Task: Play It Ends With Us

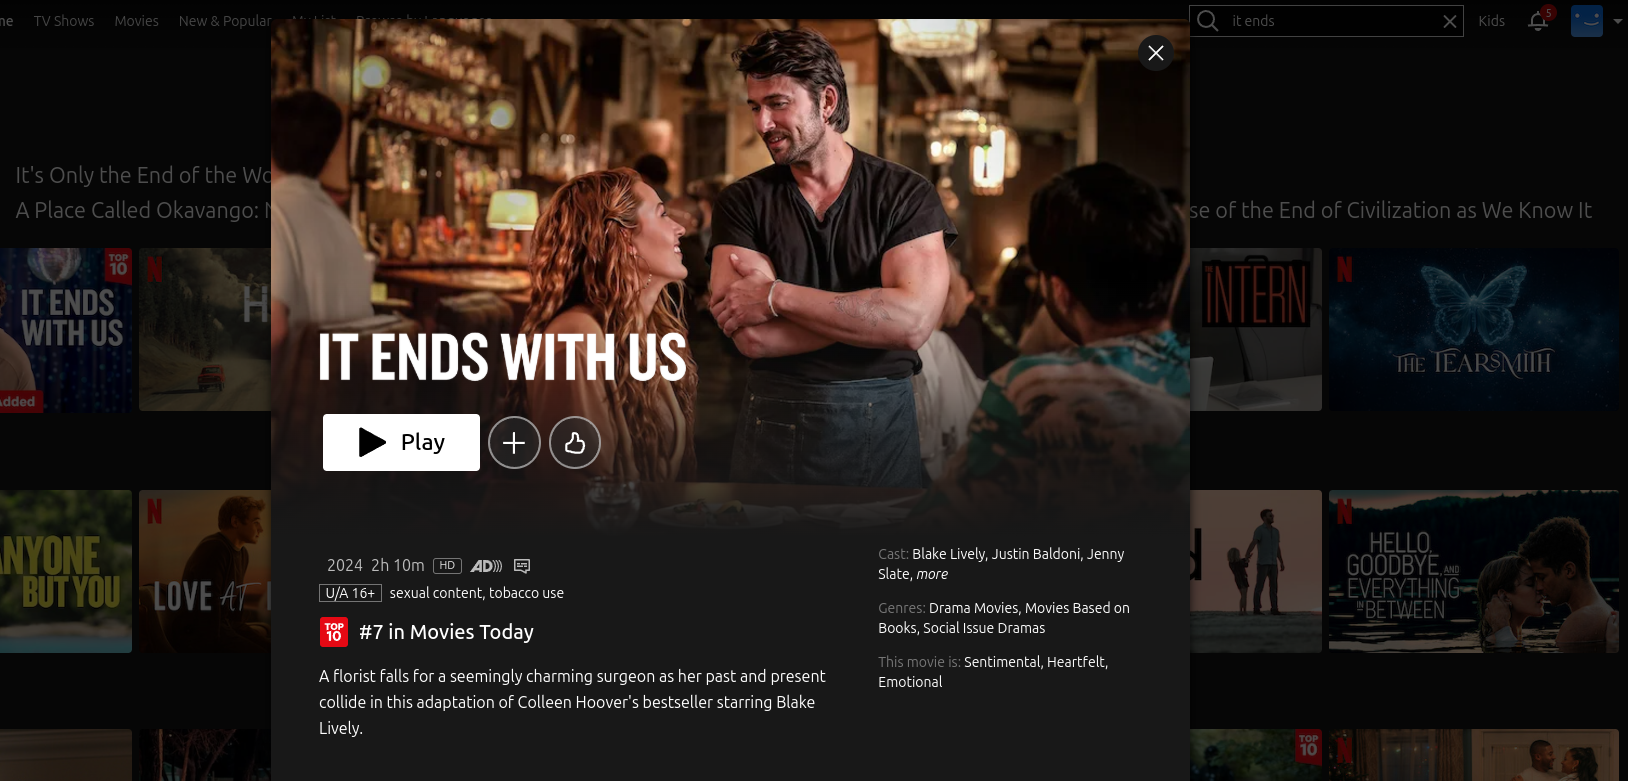Action: [x=401, y=442]
